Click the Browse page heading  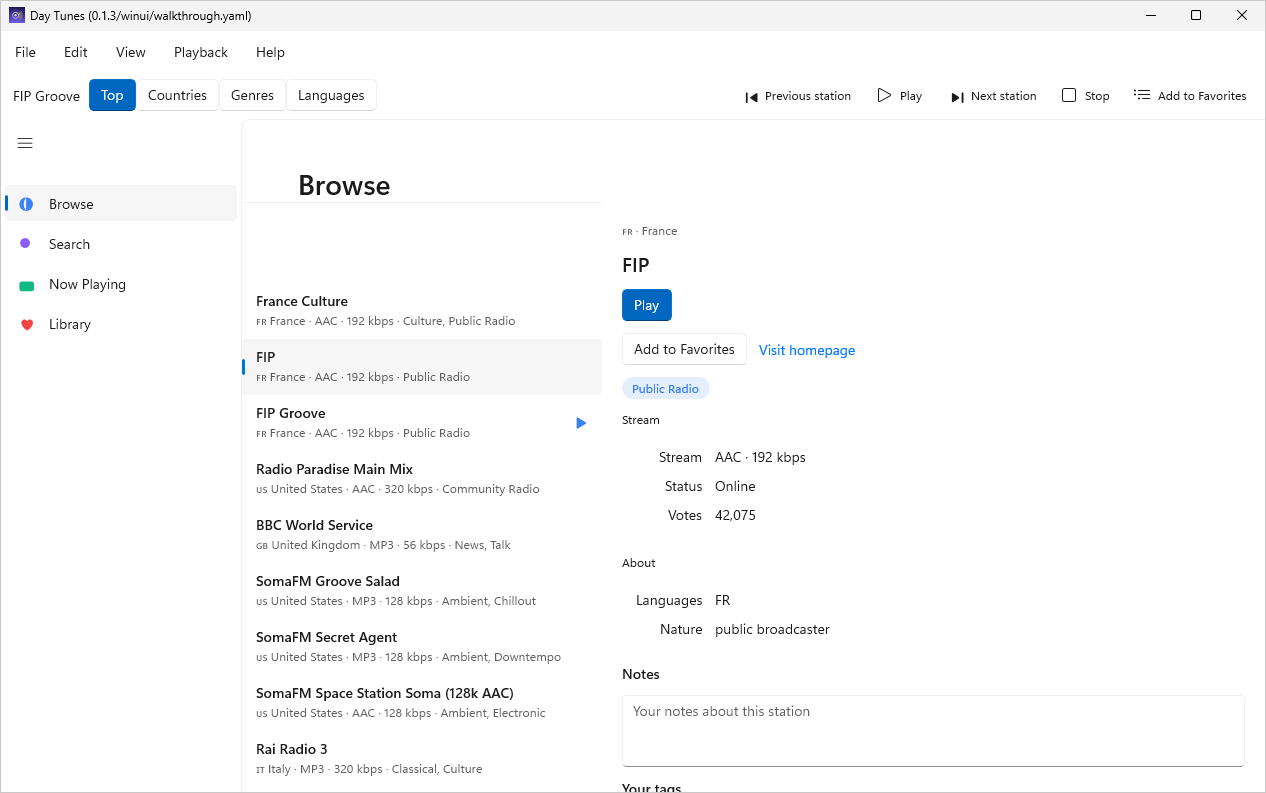344,185
